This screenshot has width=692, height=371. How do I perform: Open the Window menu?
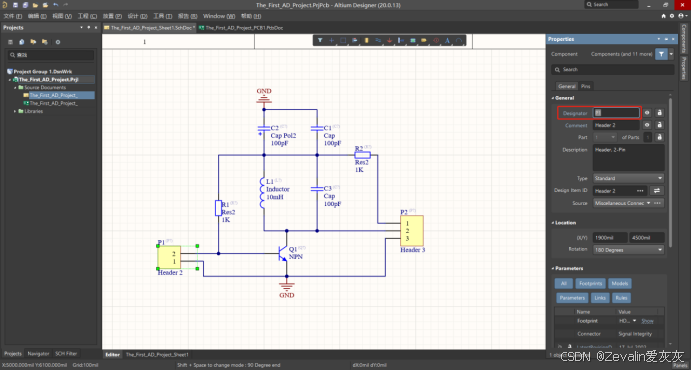pos(218,16)
